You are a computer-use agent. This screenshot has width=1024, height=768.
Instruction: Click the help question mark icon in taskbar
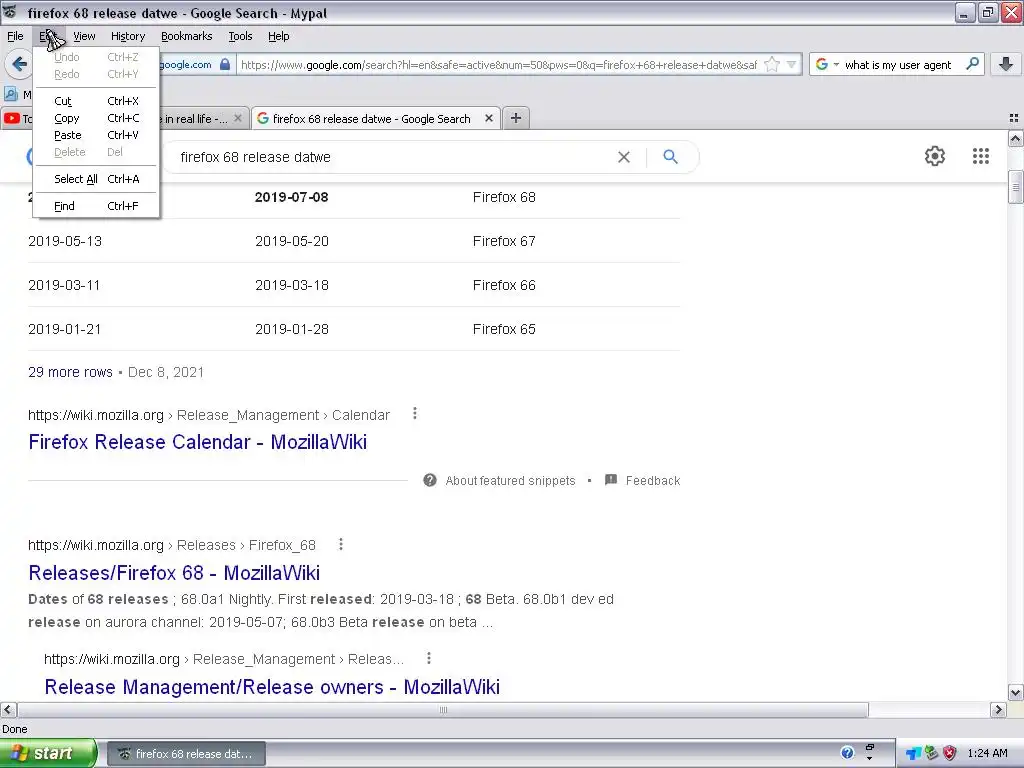tap(847, 753)
